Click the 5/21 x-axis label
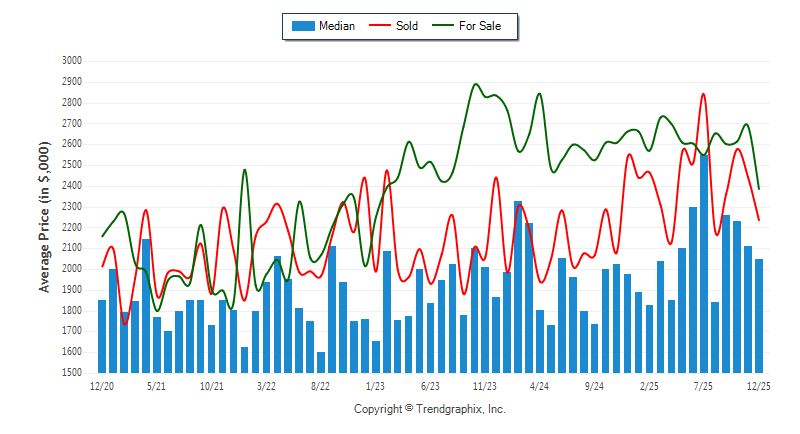This screenshot has width=800, height=434. pos(156,385)
